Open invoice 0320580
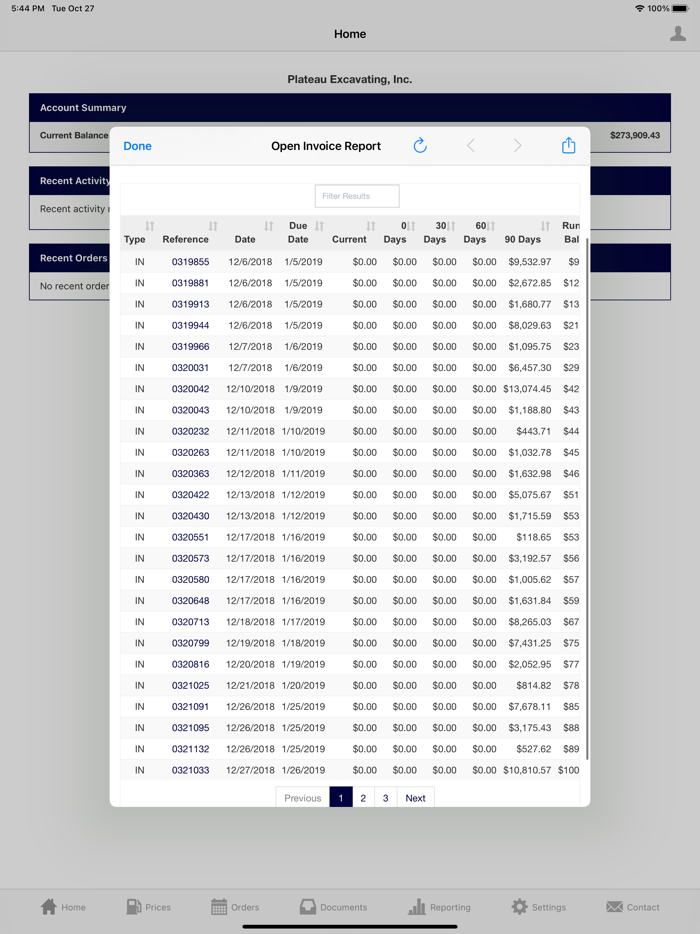 (191, 579)
